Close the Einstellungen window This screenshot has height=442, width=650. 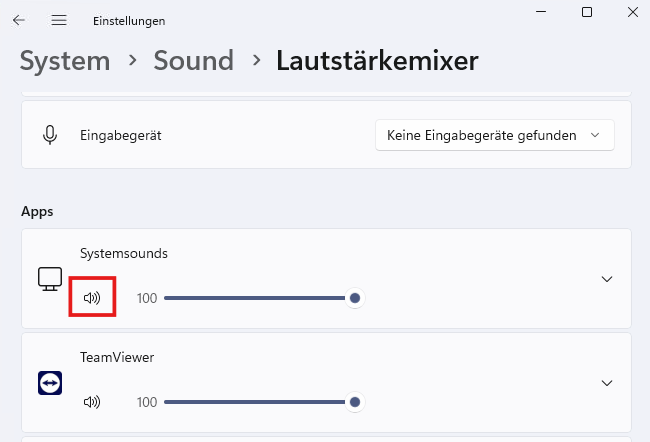pyautogui.click(x=633, y=12)
